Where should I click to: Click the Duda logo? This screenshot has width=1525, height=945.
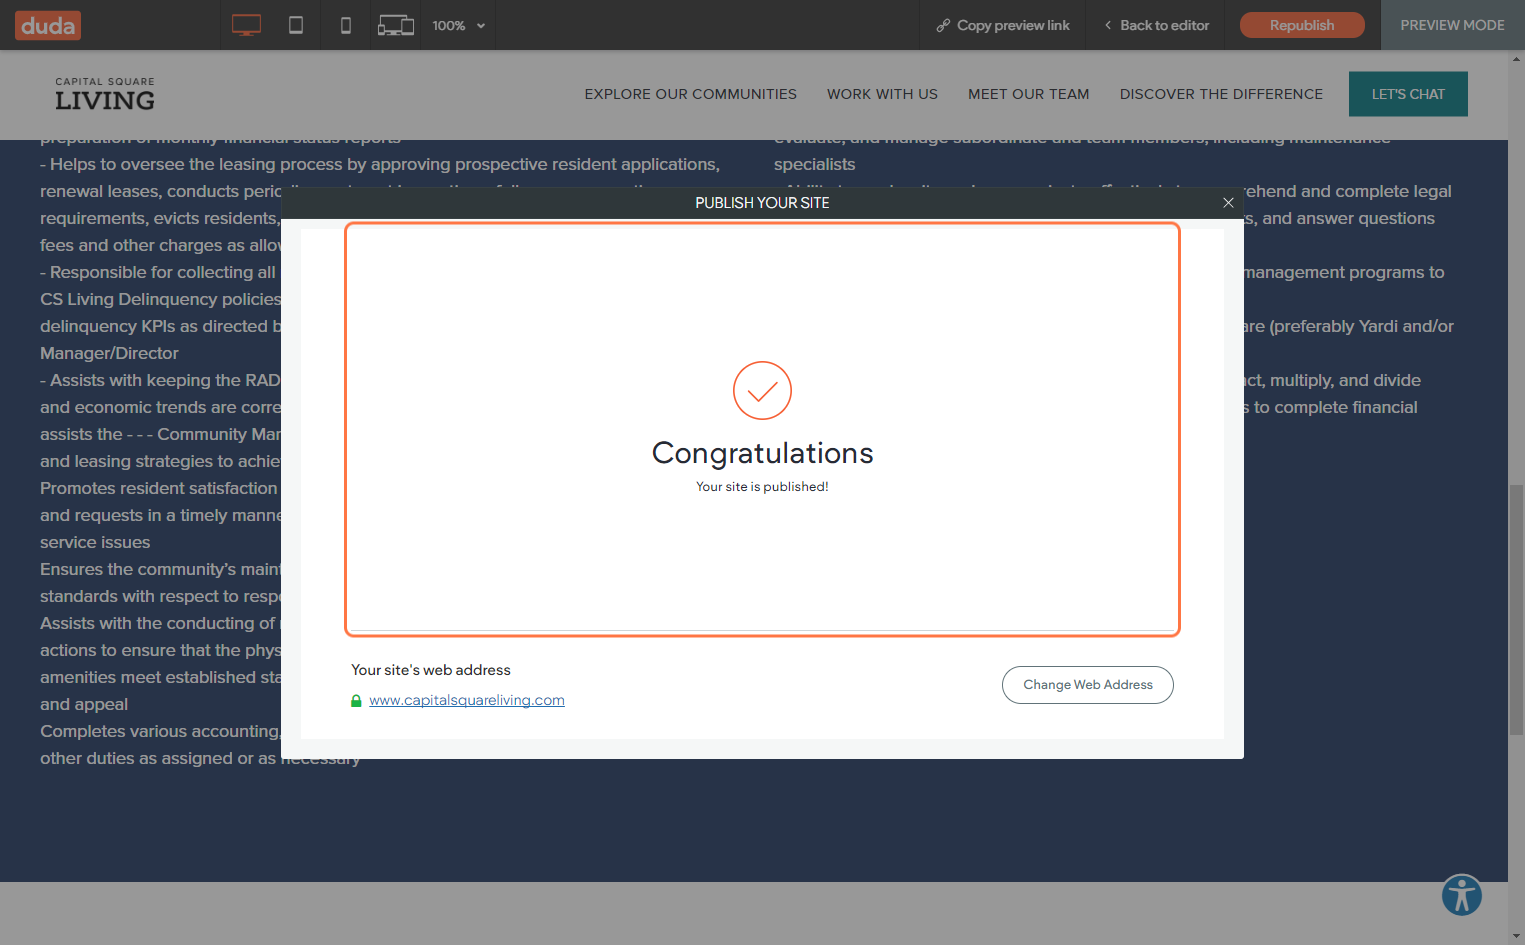coord(48,25)
